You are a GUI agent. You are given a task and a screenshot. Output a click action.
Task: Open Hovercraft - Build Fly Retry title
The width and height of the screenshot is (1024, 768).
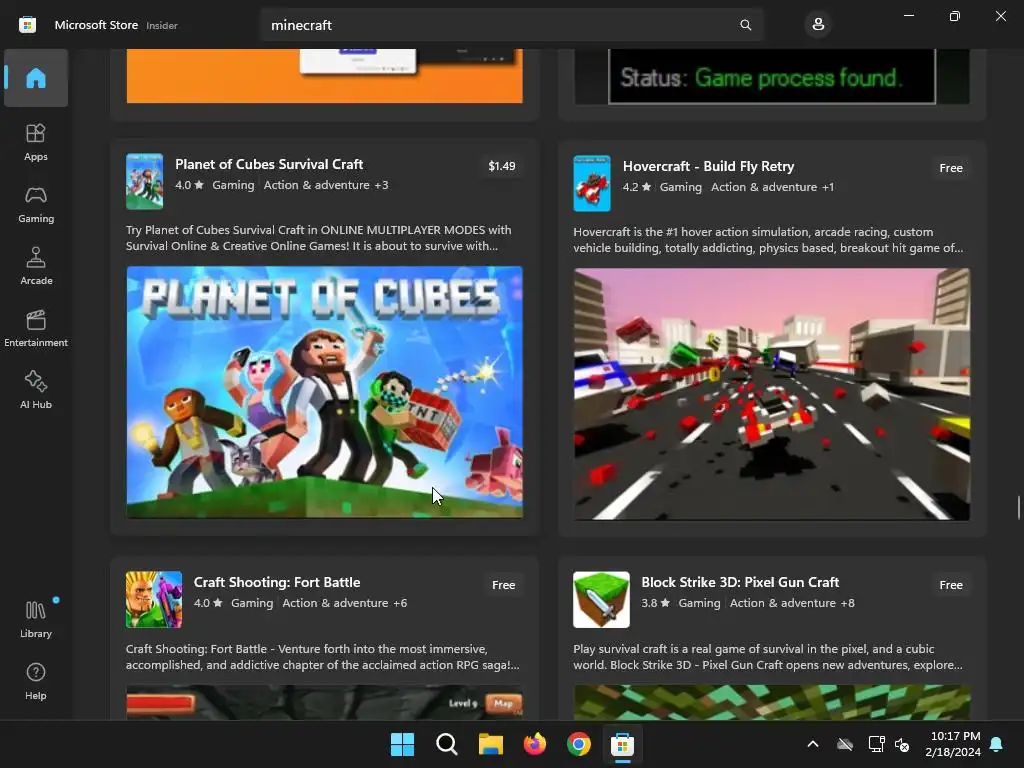click(x=709, y=167)
